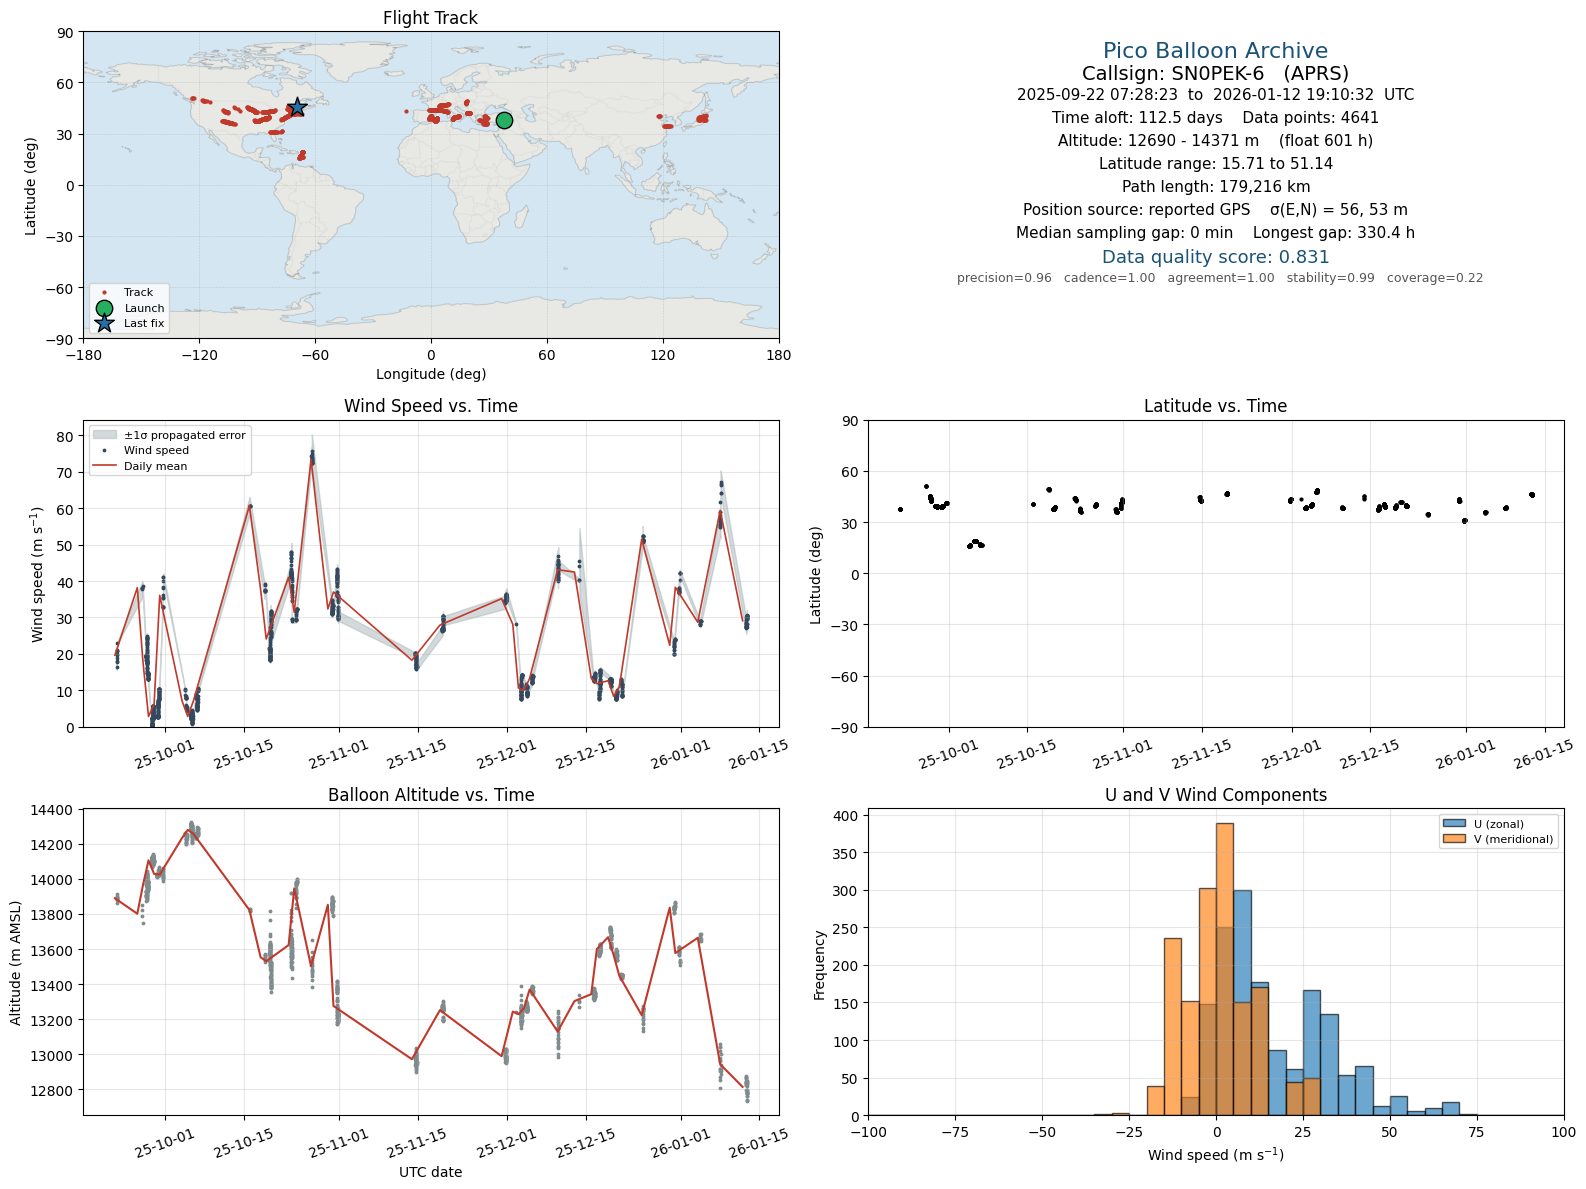
Task: Click the 'agreement=1.00' sub-score
Action: tap(1221, 278)
